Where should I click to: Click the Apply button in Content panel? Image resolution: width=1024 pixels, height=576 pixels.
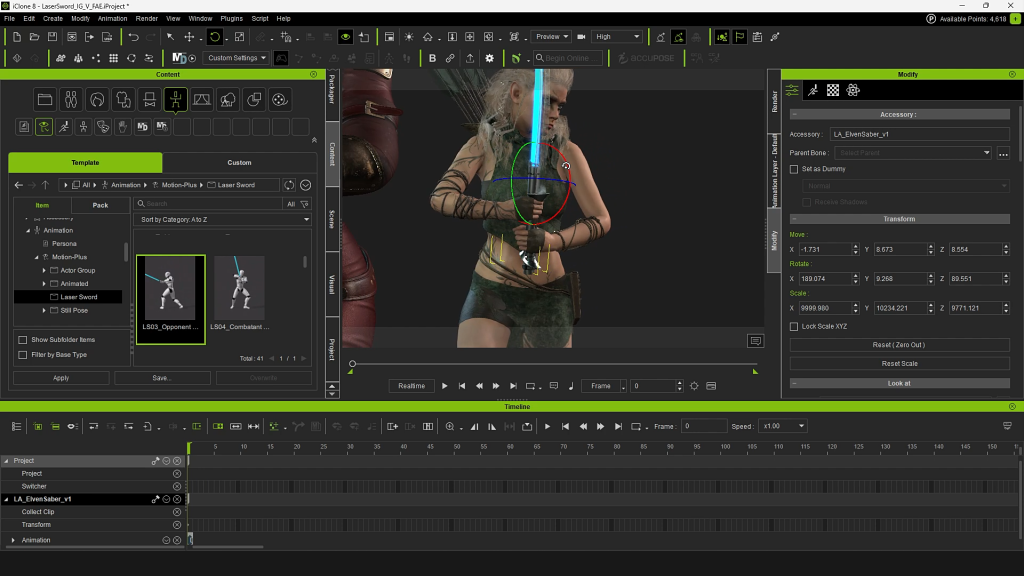click(x=61, y=378)
